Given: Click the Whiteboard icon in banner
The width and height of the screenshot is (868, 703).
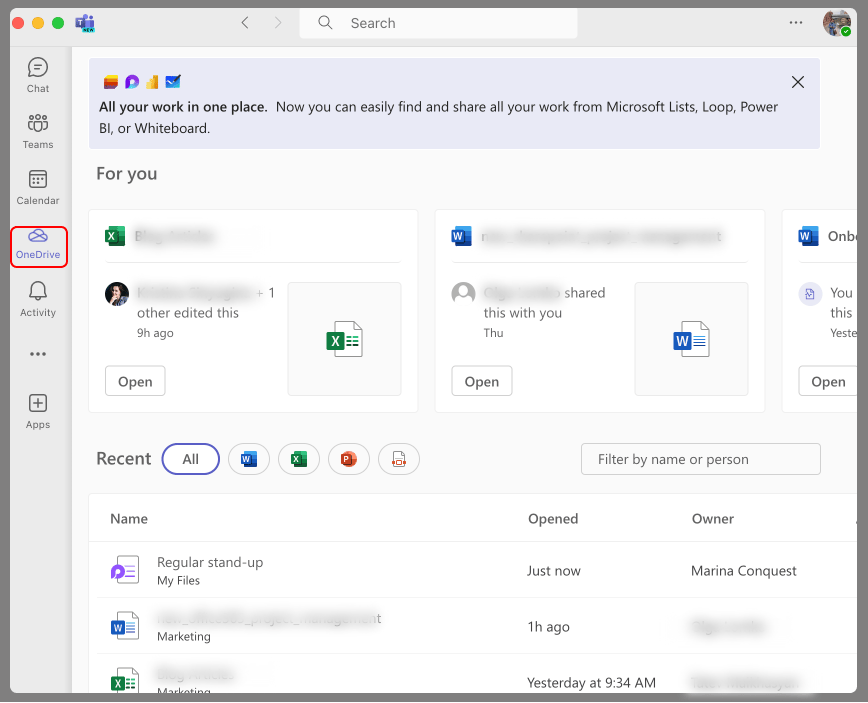Looking at the screenshot, I should [173, 82].
